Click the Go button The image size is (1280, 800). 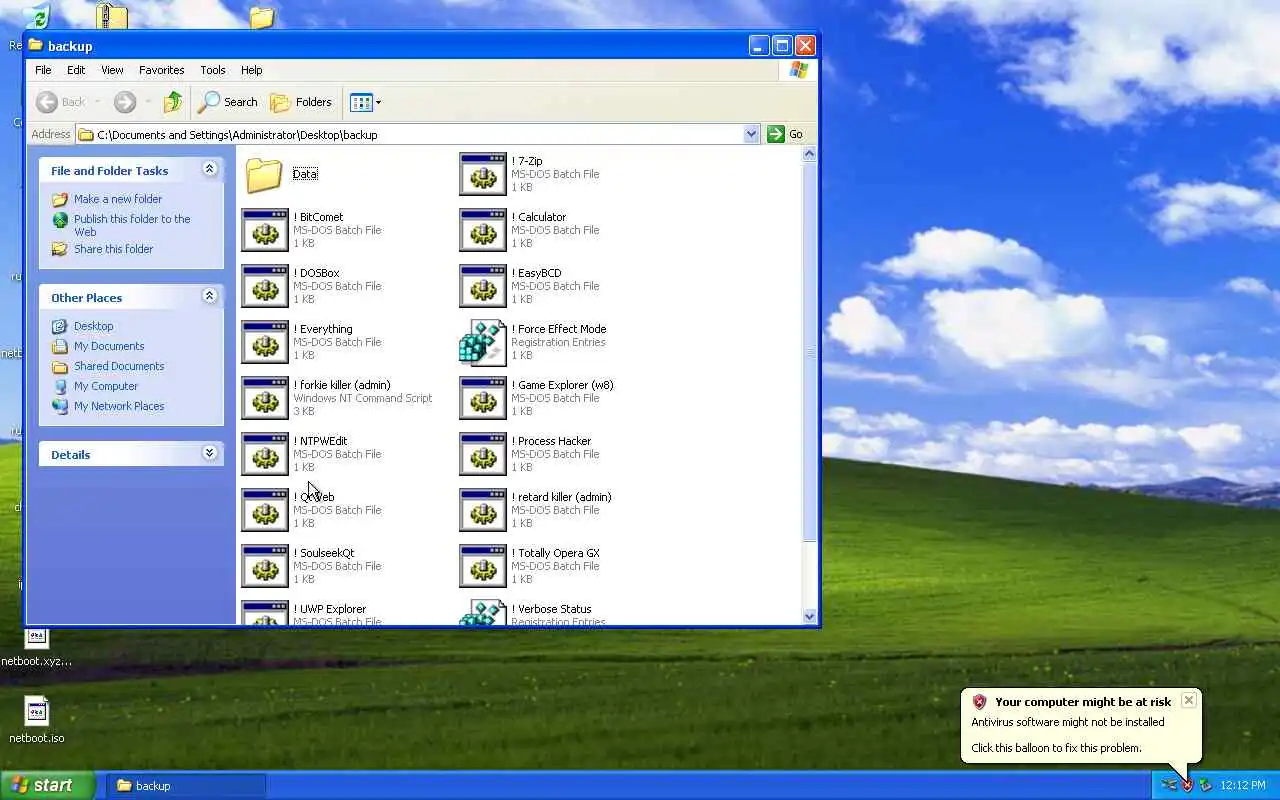(x=785, y=134)
